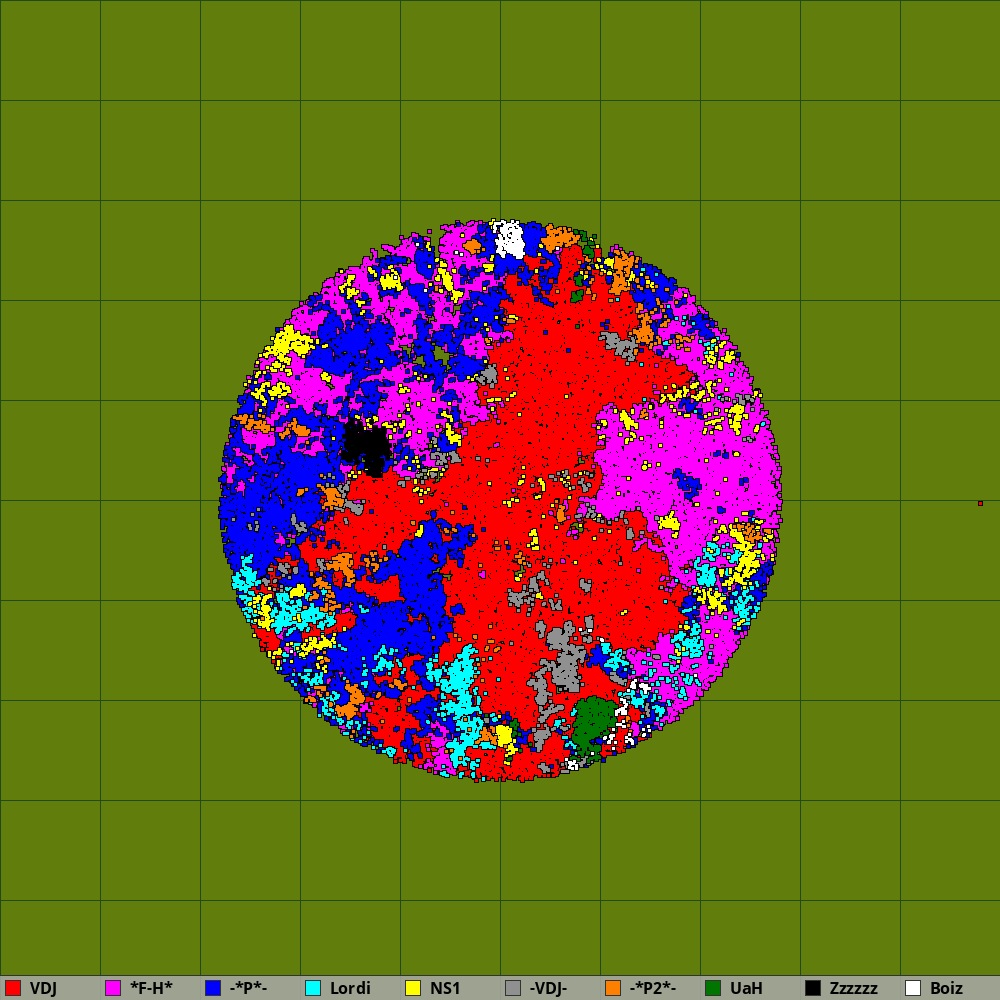Select the -VDJ- legend label

coord(548,989)
